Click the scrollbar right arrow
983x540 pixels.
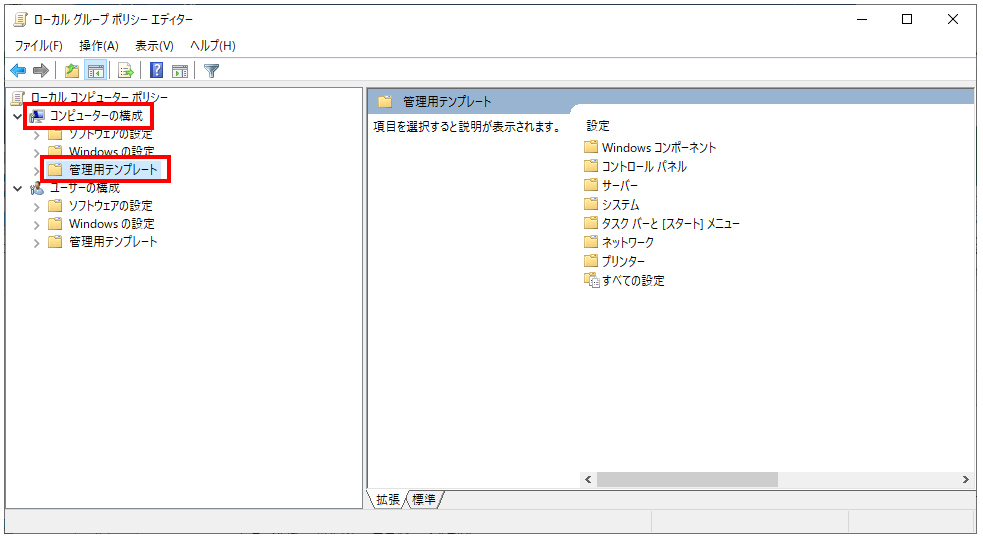965,480
